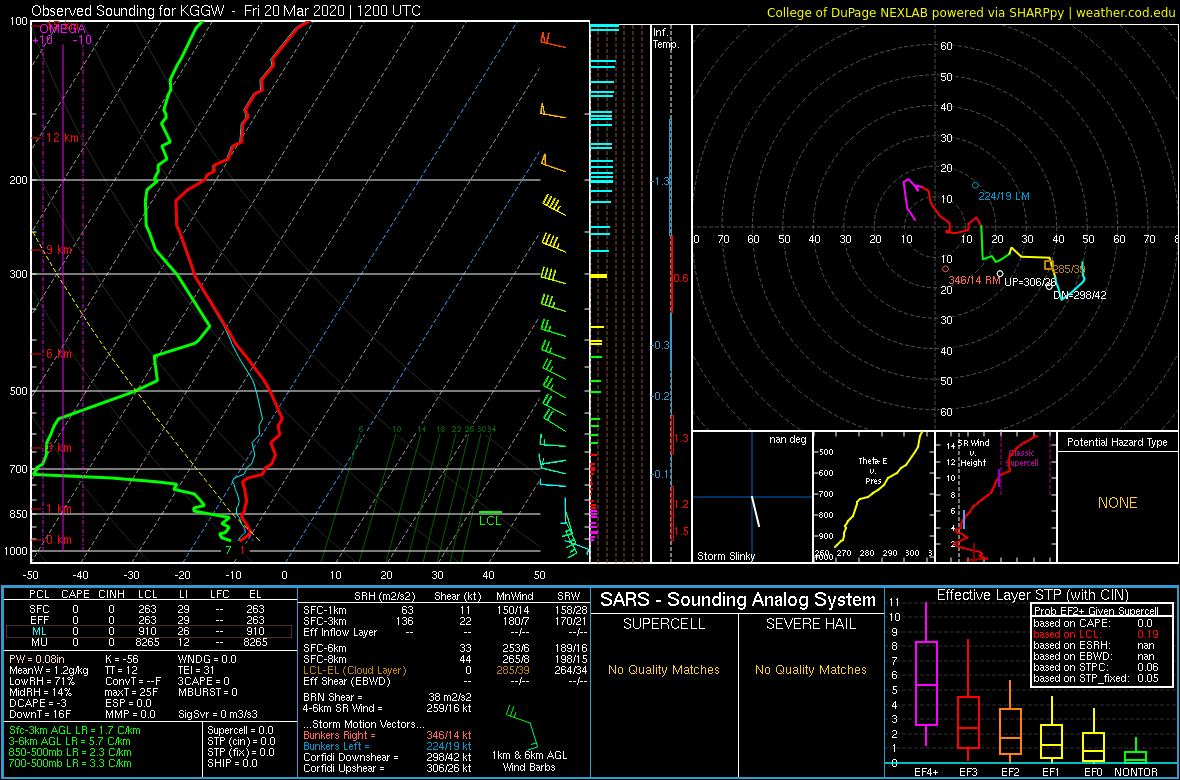This screenshot has width=1180, height=780.
Task: Click the 'BRN Shear =' label
Action: 333,698
